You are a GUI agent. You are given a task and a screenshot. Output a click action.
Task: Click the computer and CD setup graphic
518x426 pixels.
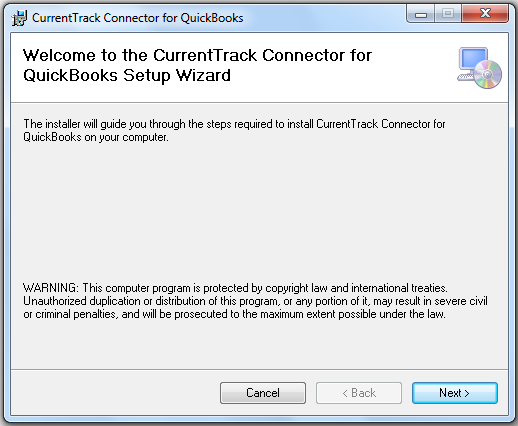[x=479, y=68]
